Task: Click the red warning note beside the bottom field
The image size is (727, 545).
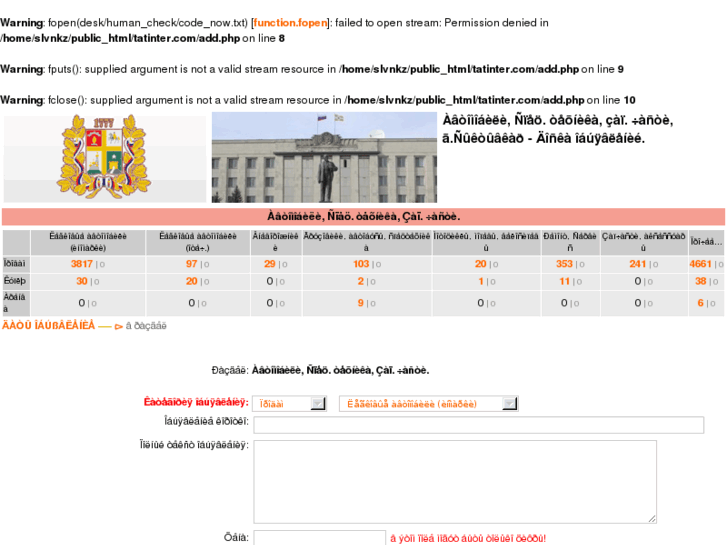Action: click(x=468, y=539)
